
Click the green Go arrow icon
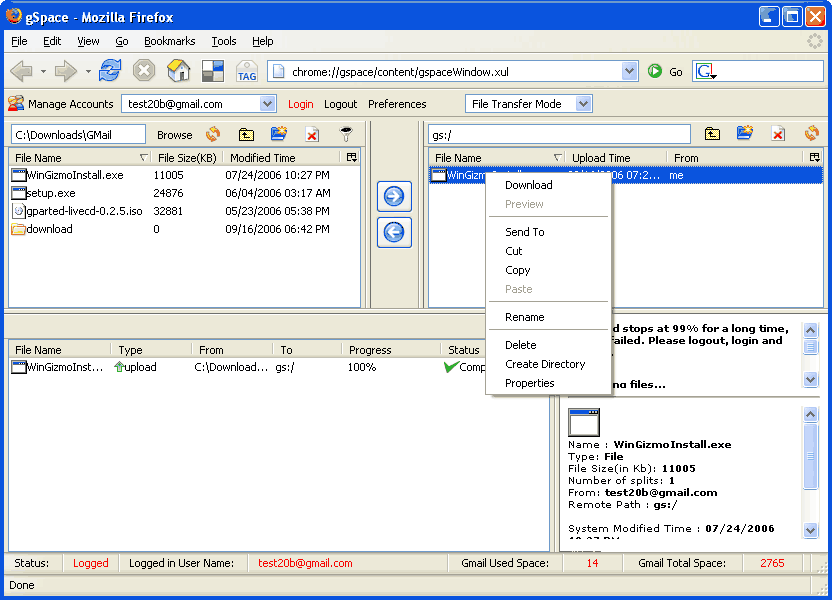654,71
